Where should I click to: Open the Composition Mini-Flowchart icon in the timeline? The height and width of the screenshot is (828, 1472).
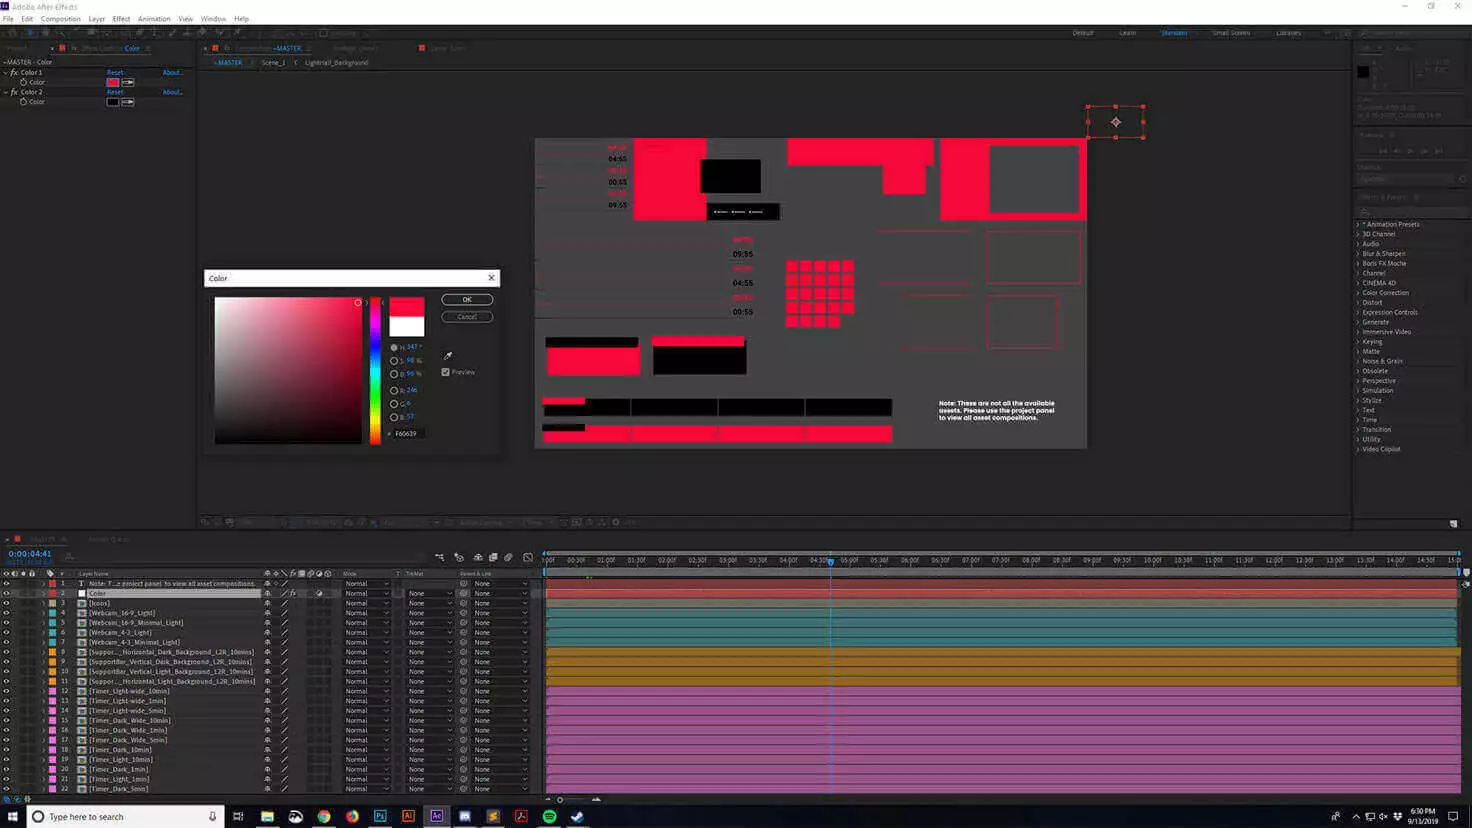[439, 558]
